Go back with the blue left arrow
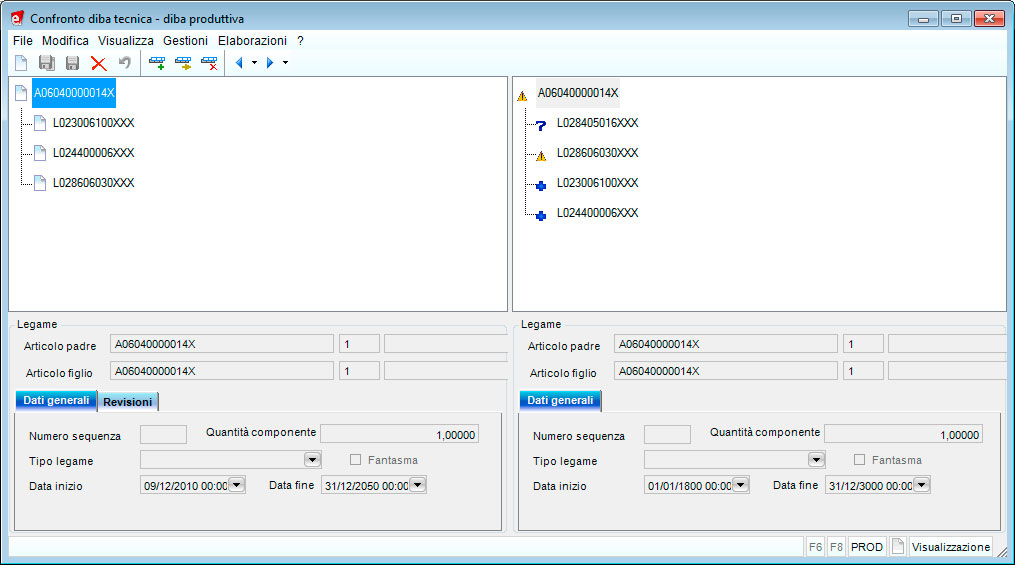1015x565 pixels. tap(239, 63)
